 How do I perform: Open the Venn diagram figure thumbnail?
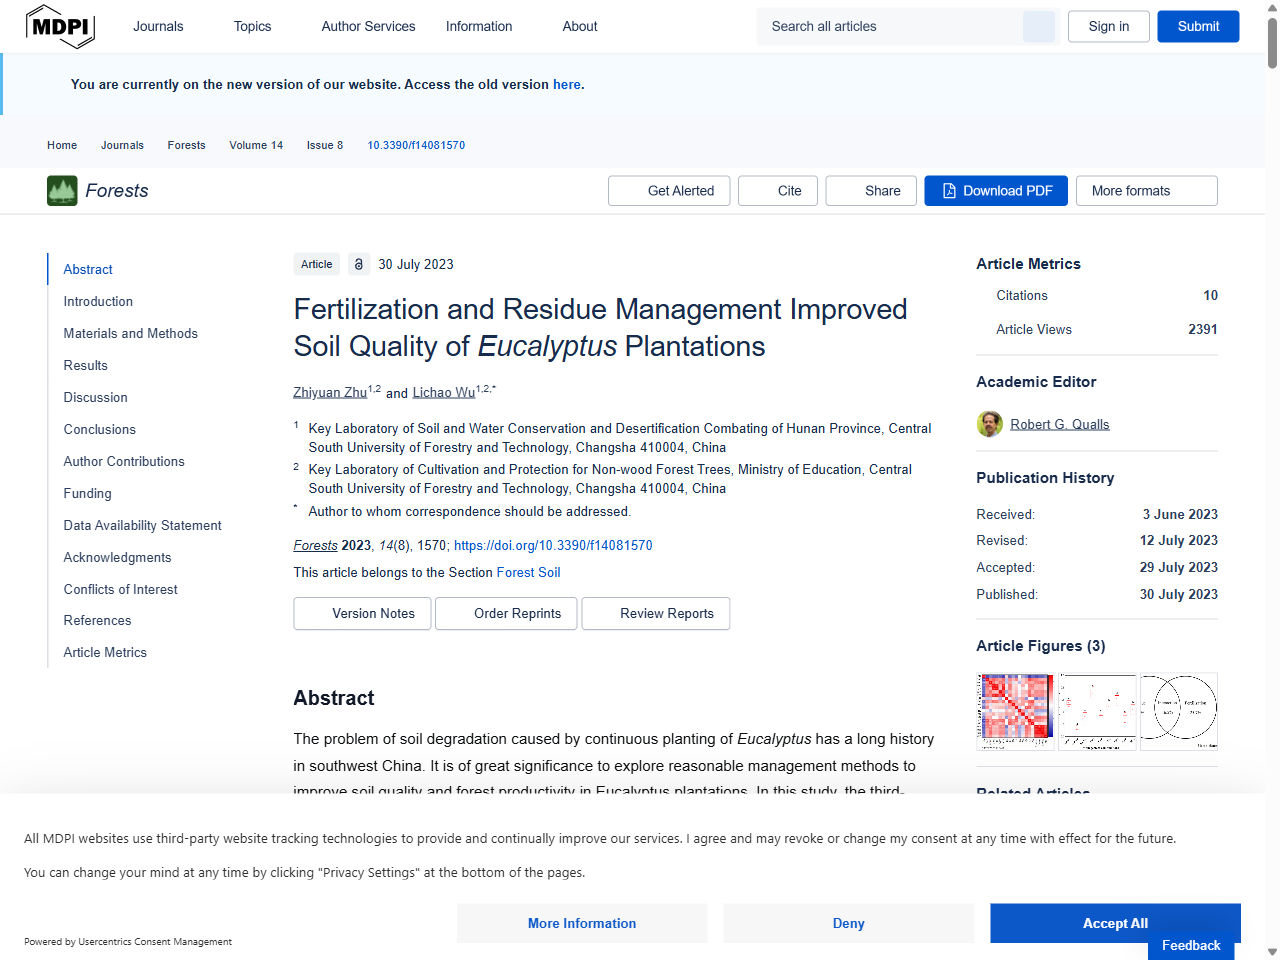pos(1179,711)
